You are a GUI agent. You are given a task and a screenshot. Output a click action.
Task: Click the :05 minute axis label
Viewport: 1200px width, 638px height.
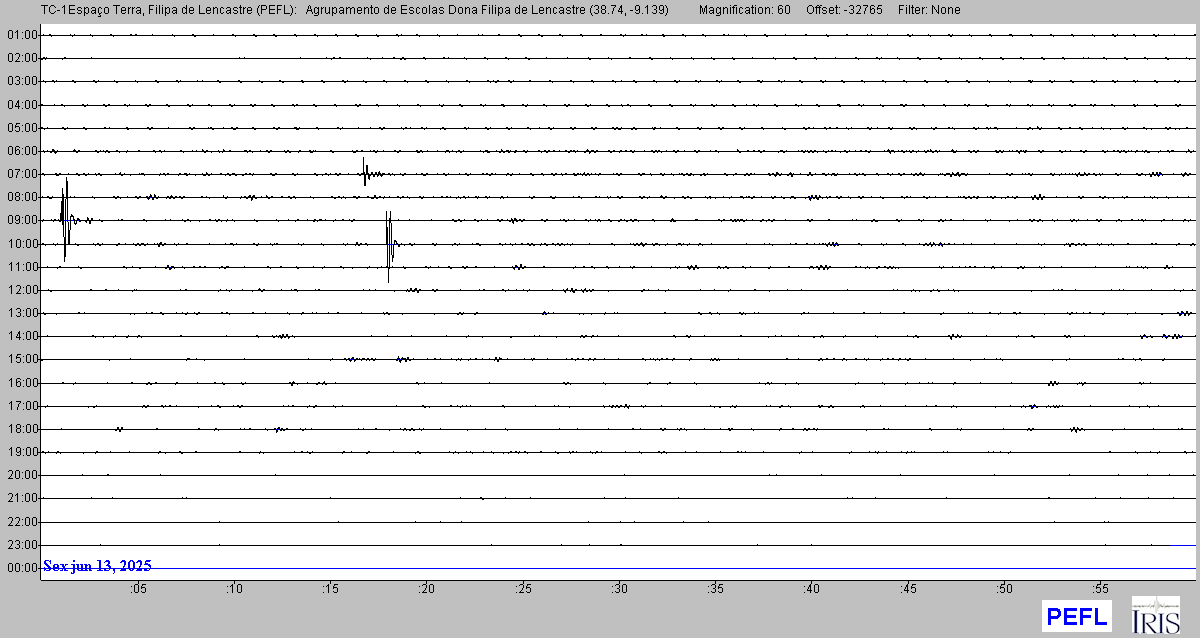[138, 589]
